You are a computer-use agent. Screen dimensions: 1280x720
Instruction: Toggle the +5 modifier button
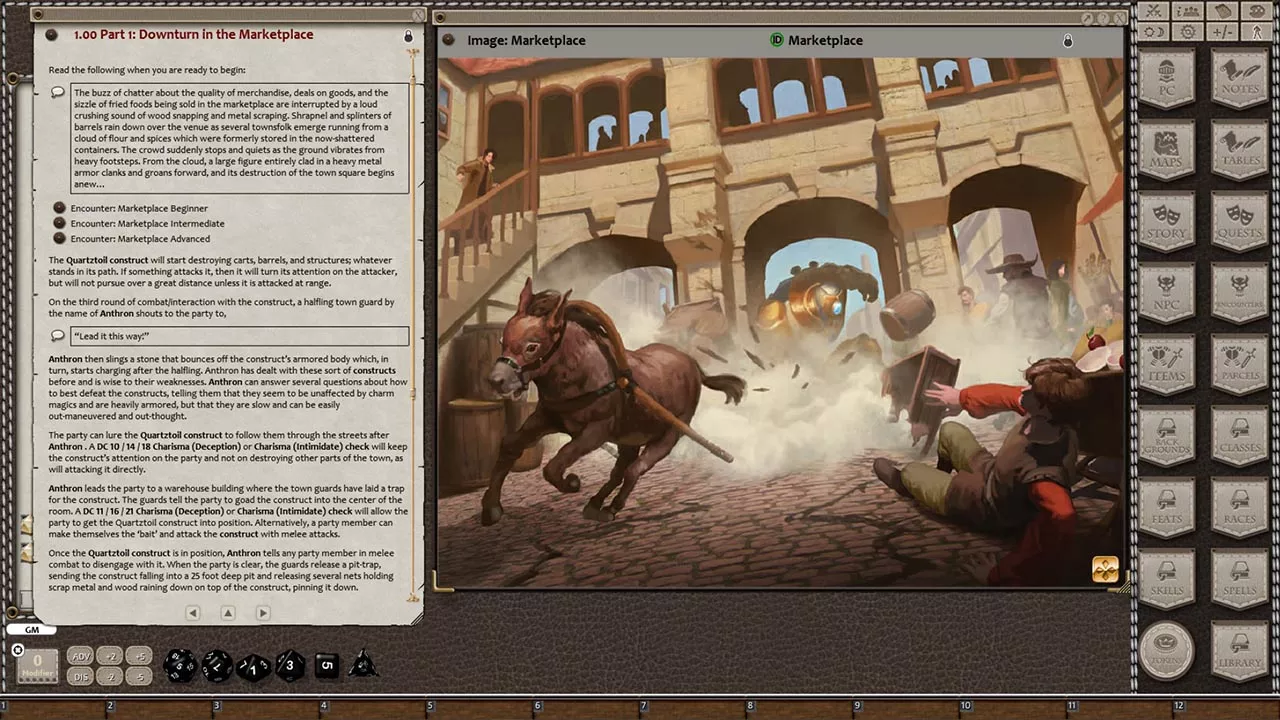(140, 656)
